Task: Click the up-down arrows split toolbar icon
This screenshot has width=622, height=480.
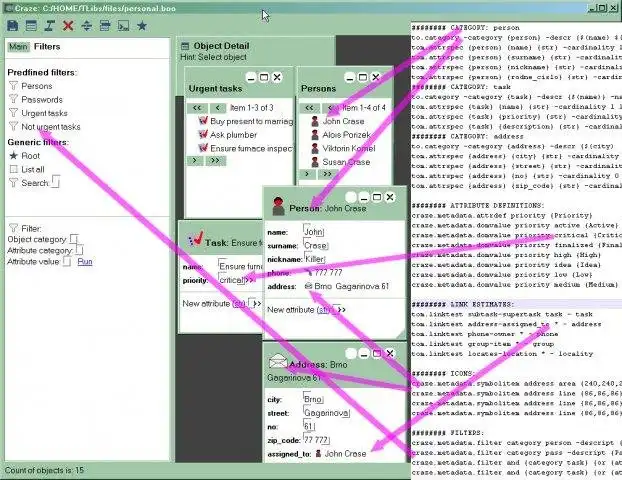Action: coord(86,26)
